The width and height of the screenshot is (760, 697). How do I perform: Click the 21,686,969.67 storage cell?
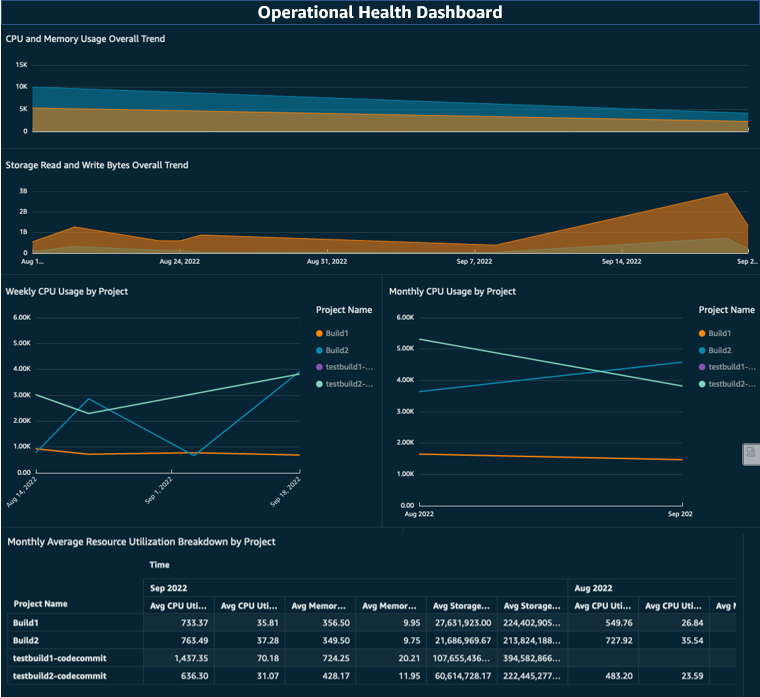click(x=463, y=641)
